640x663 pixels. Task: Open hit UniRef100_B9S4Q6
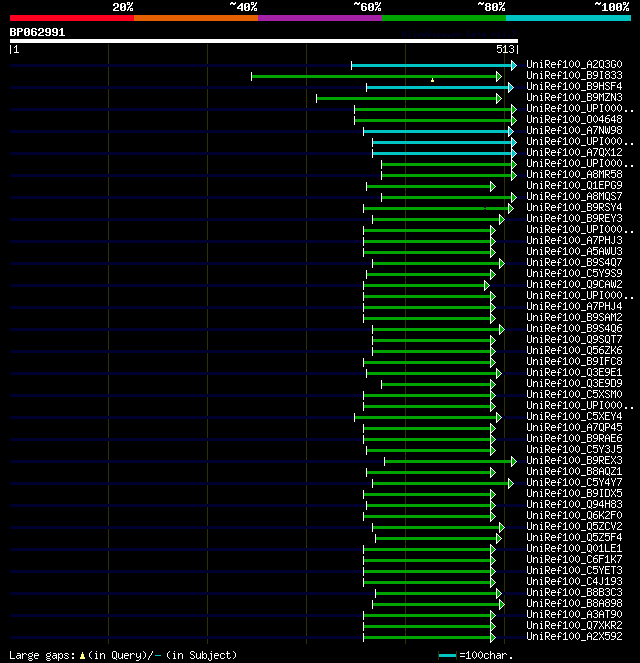(x=574, y=328)
